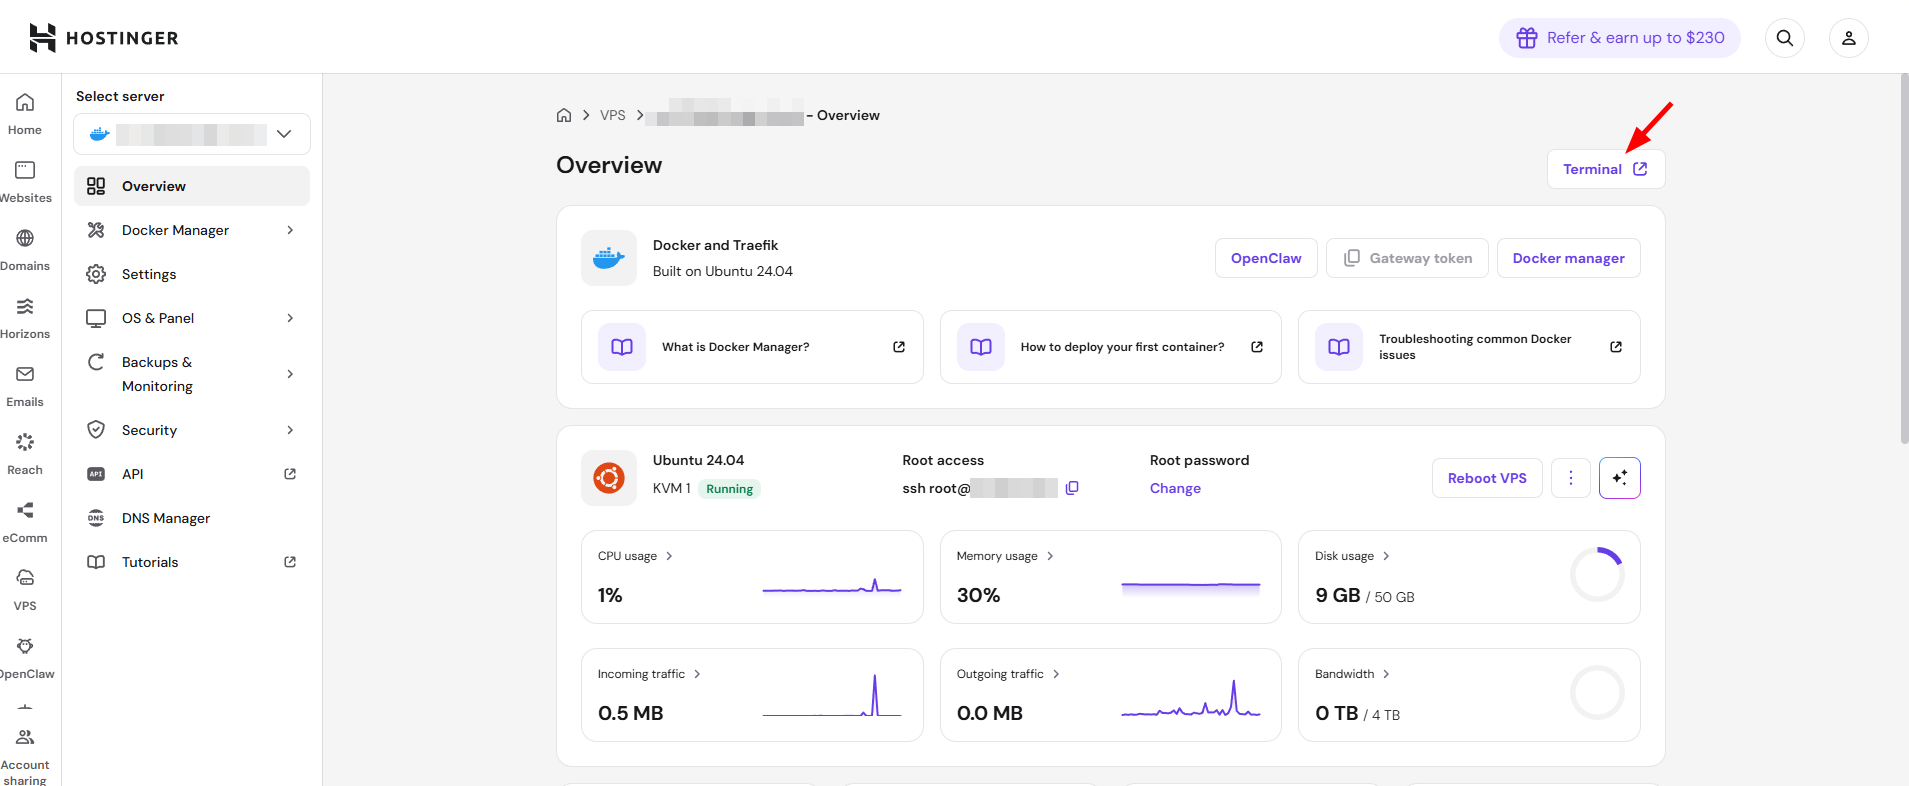
Task: Click the Outgoing traffic sparkline graph
Action: pyautogui.click(x=1191, y=698)
